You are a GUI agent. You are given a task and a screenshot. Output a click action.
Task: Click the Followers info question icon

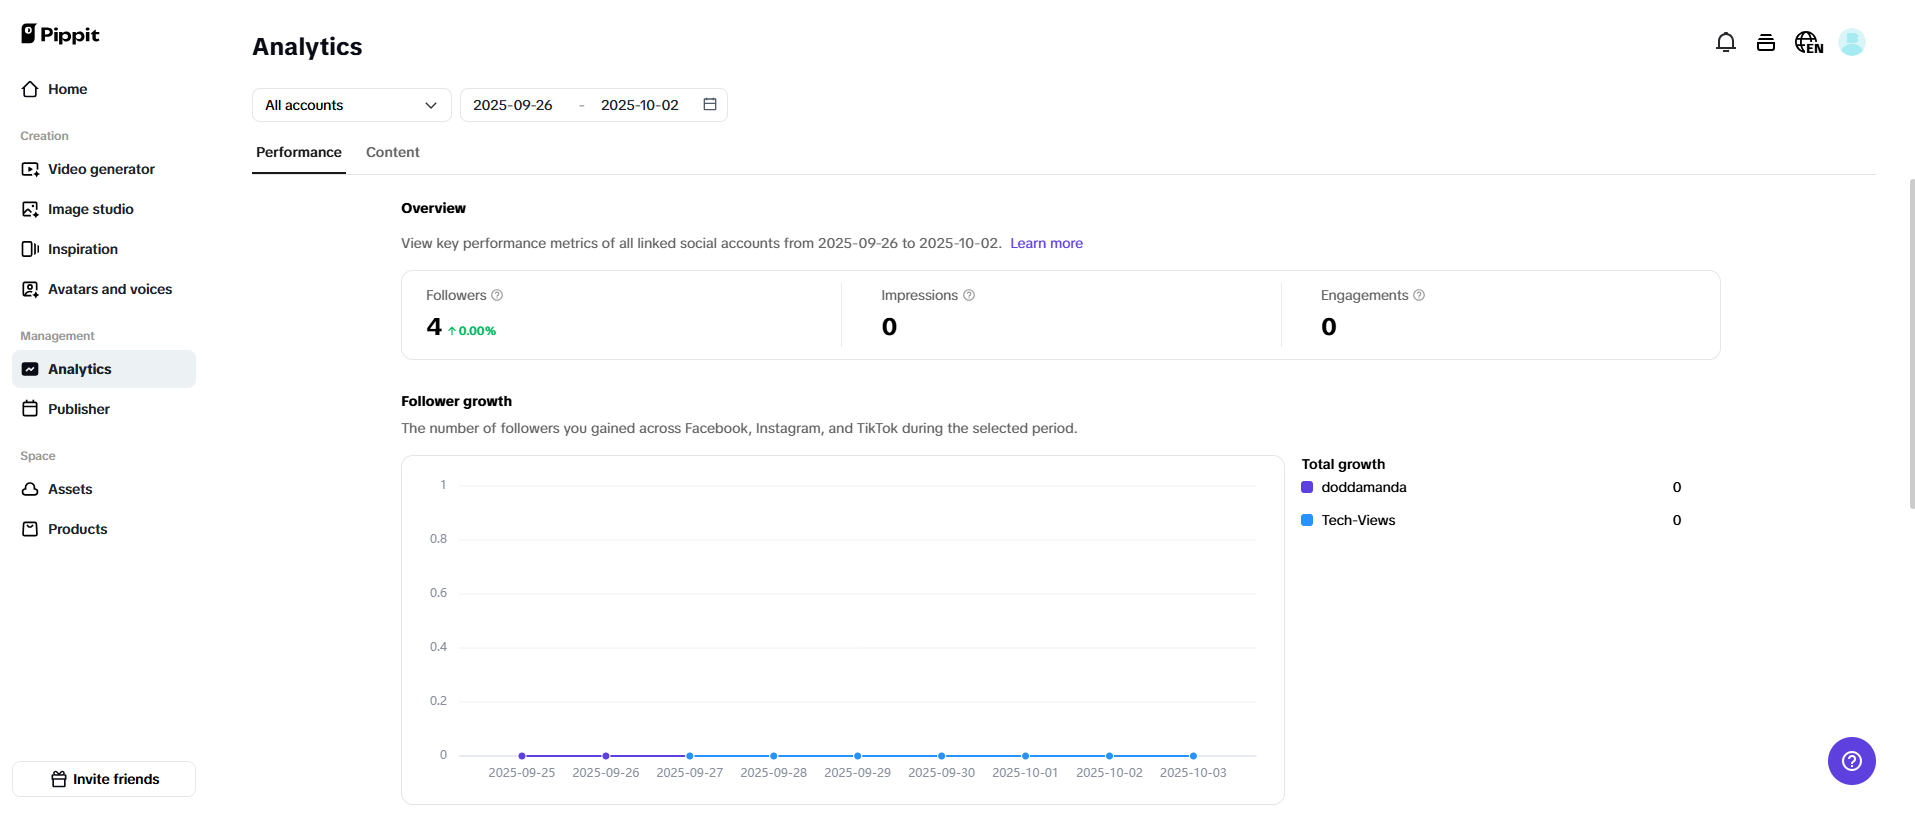click(497, 295)
